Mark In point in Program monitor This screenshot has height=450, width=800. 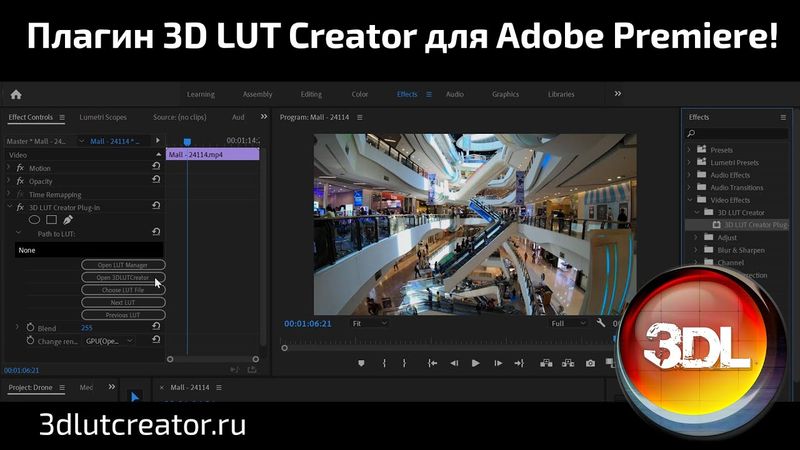384,363
